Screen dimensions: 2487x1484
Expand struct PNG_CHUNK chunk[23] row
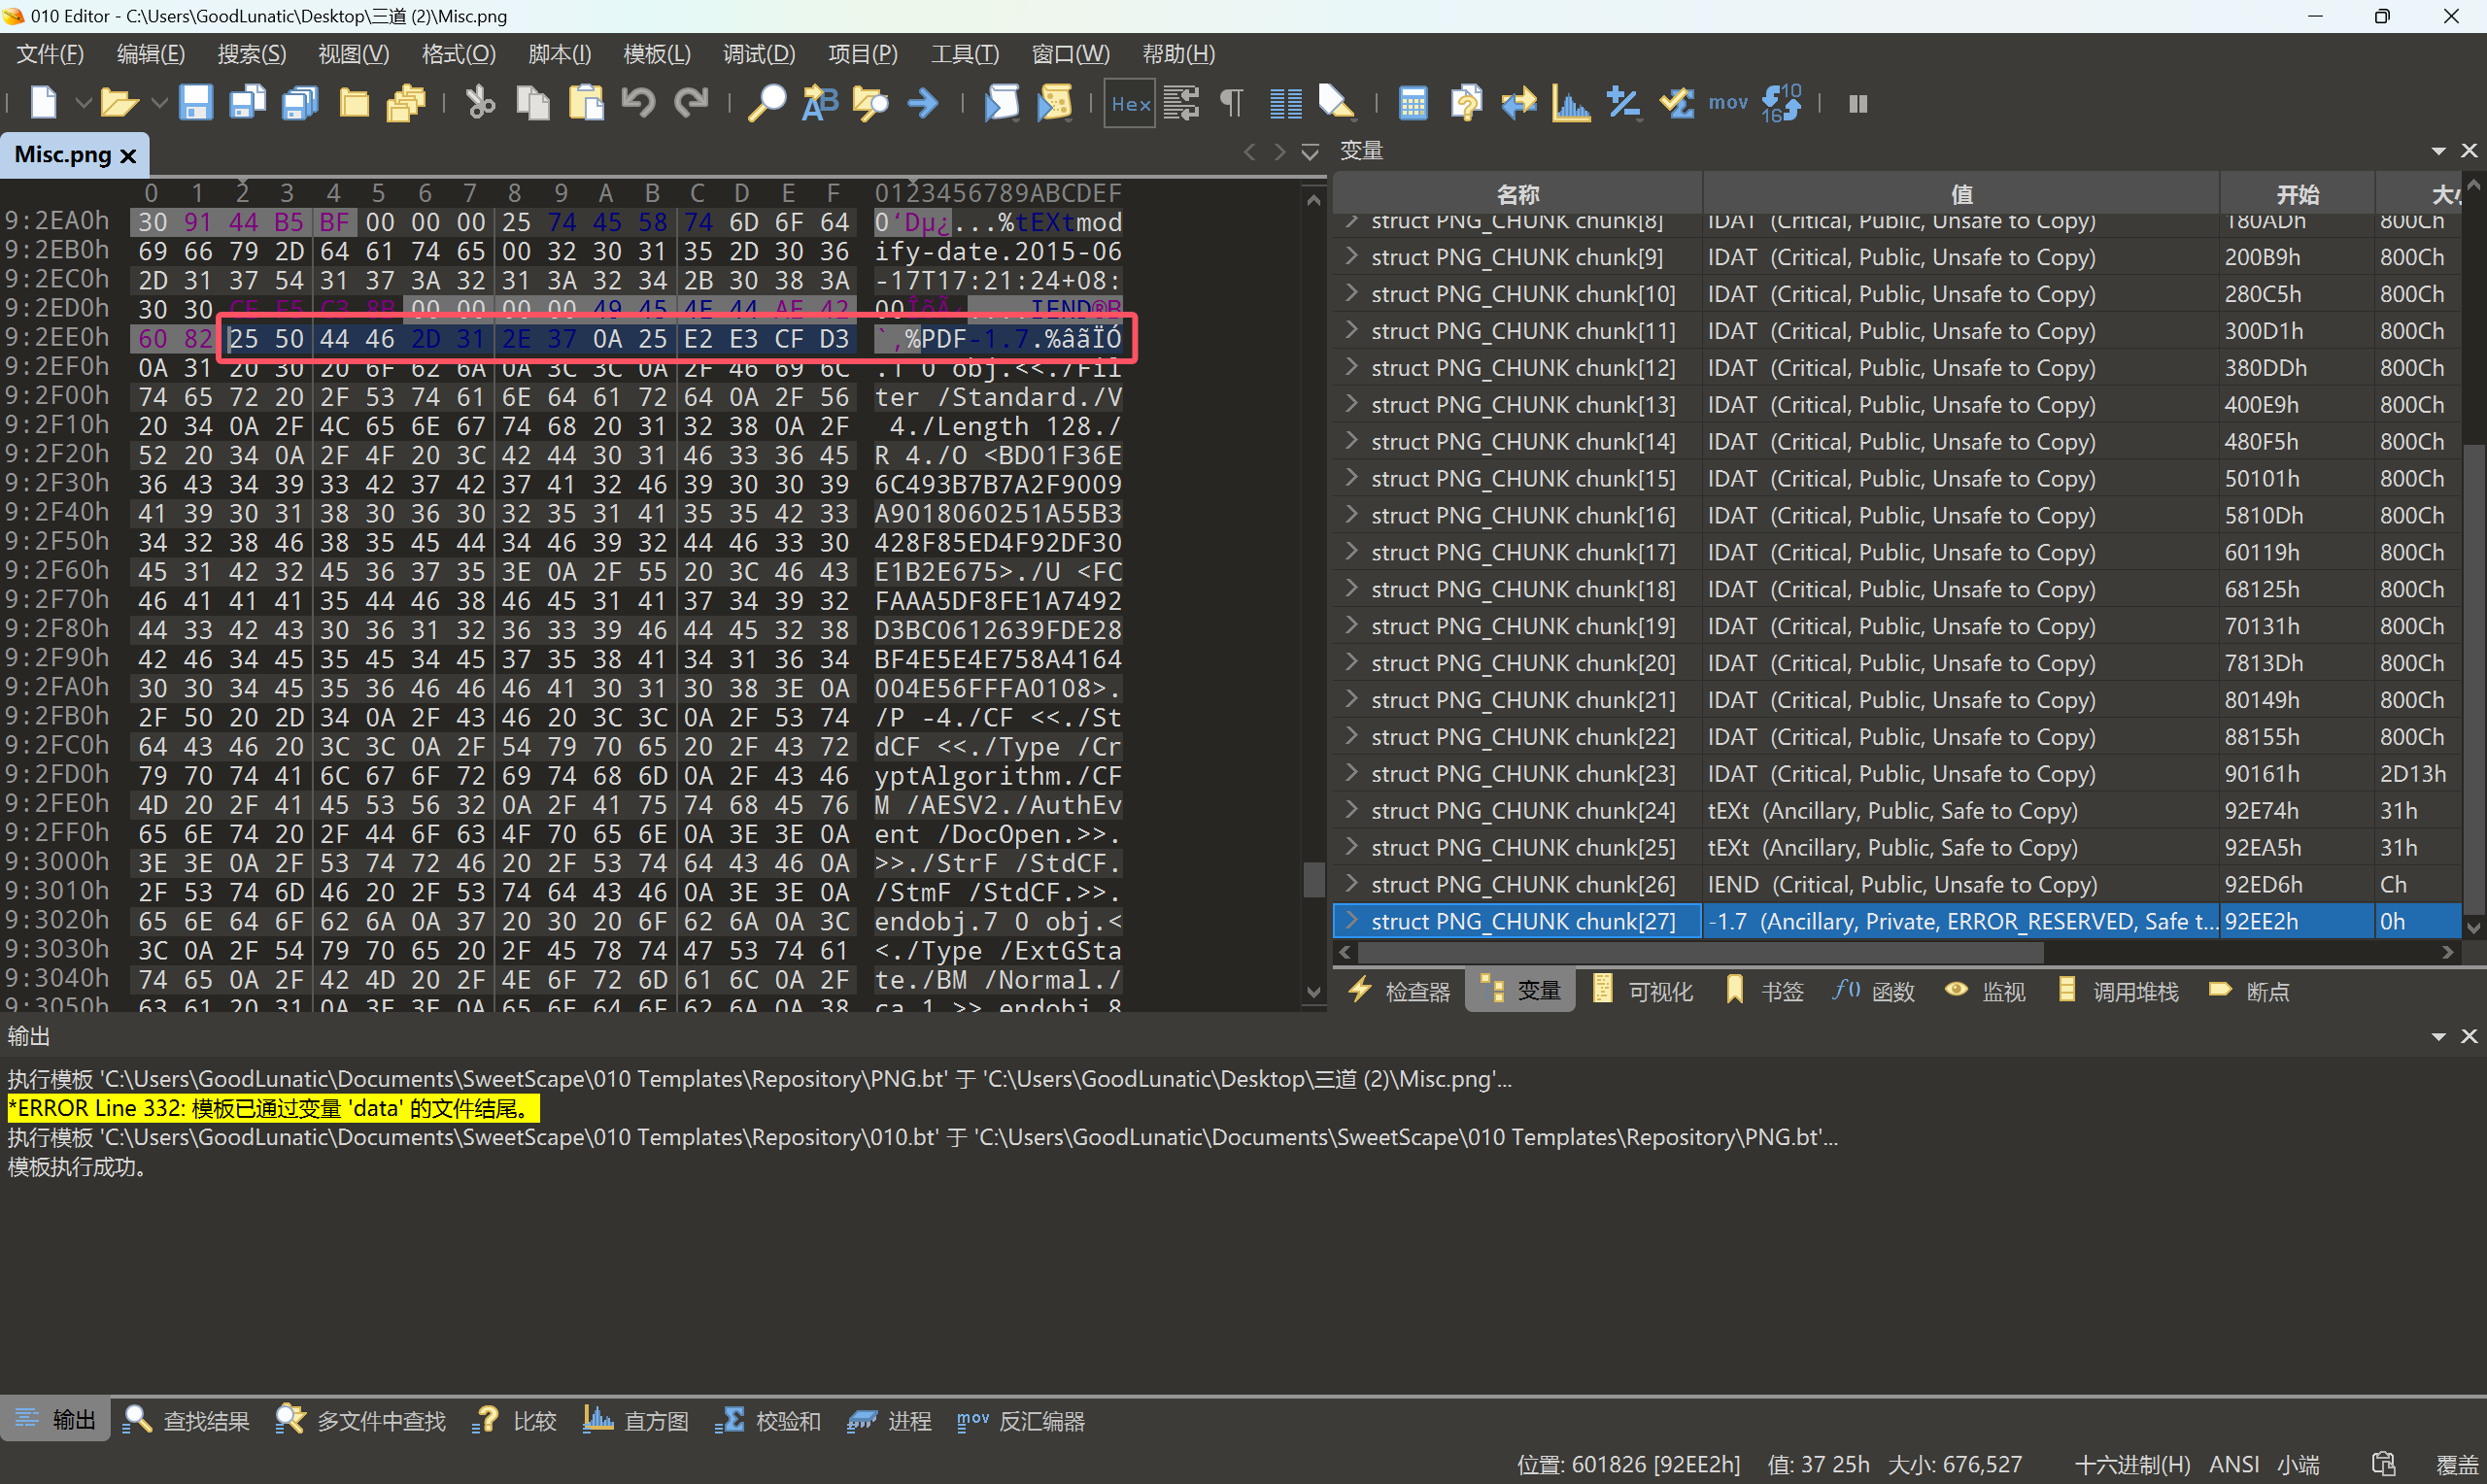(1351, 772)
